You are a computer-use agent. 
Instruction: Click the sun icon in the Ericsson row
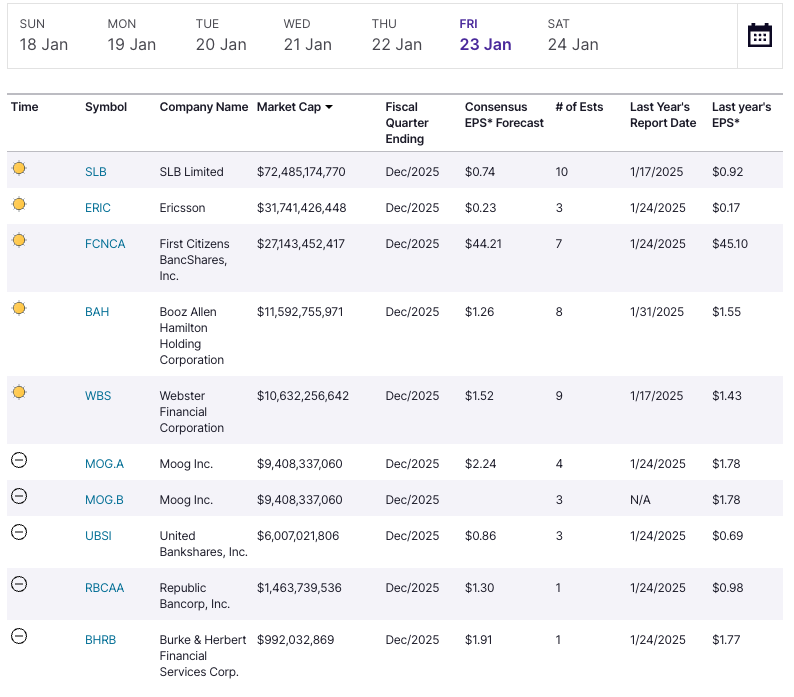point(19,205)
